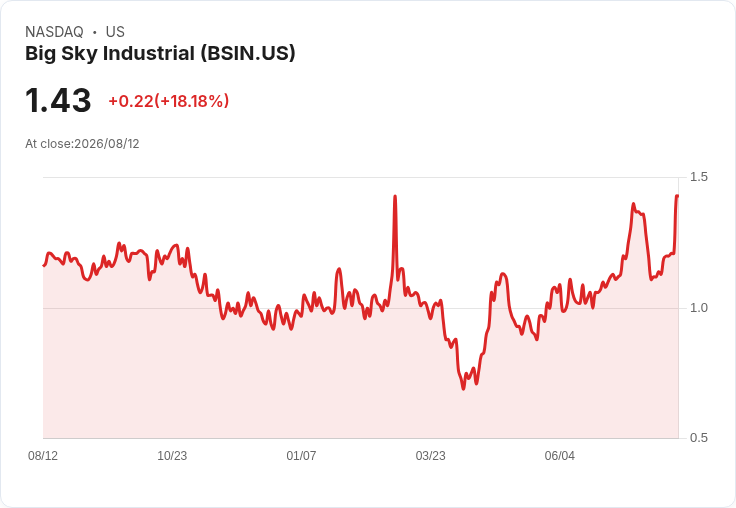The width and height of the screenshot is (736, 508).
Task: Click the 1.43 current price
Action: [x=58, y=100]
